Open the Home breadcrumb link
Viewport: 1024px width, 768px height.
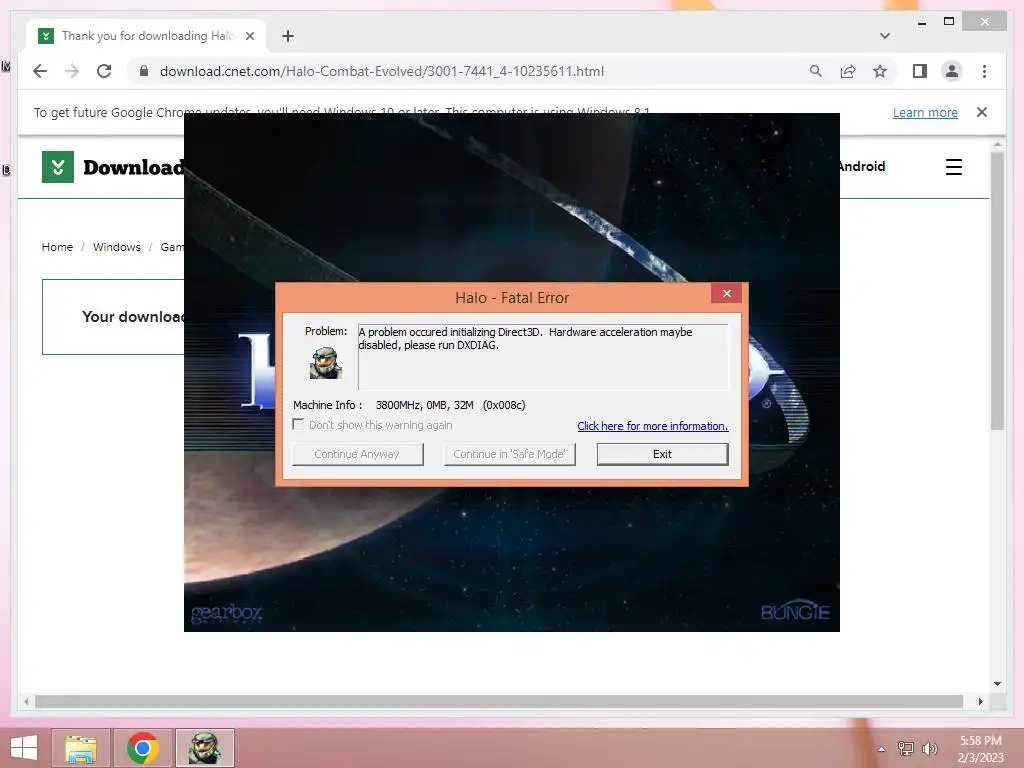click(x=57, y=247)
